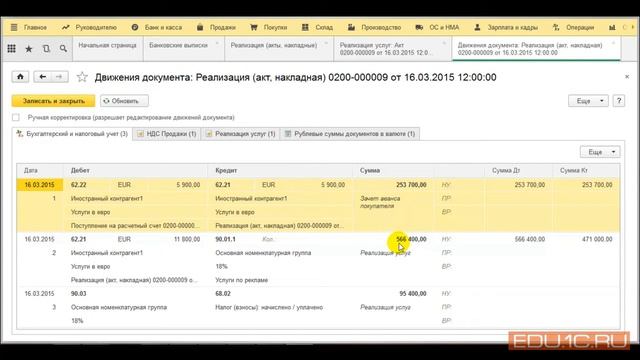
Task: Click Налог (взносы): начислено / уплачено
Action: point(269,307)
